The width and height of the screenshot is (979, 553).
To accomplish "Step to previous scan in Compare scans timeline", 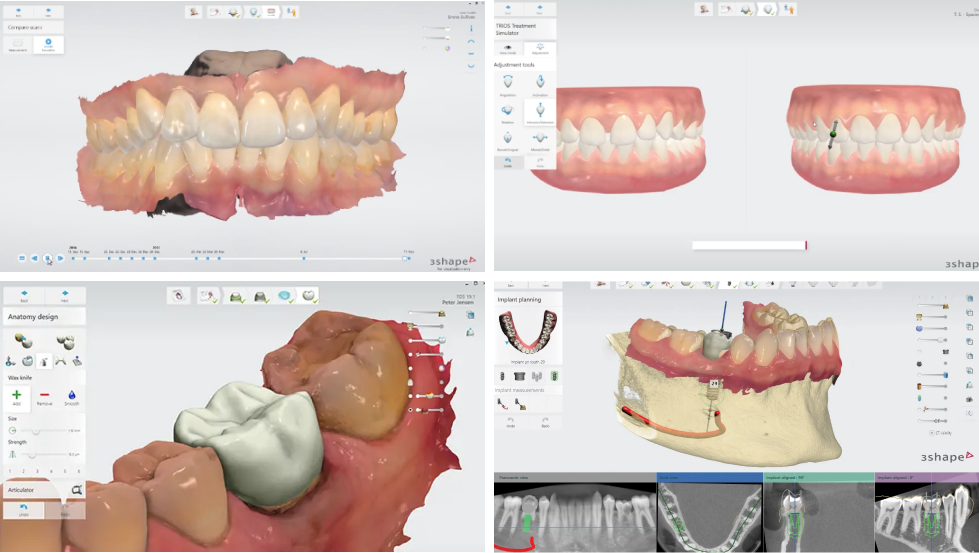I will 34,258.
